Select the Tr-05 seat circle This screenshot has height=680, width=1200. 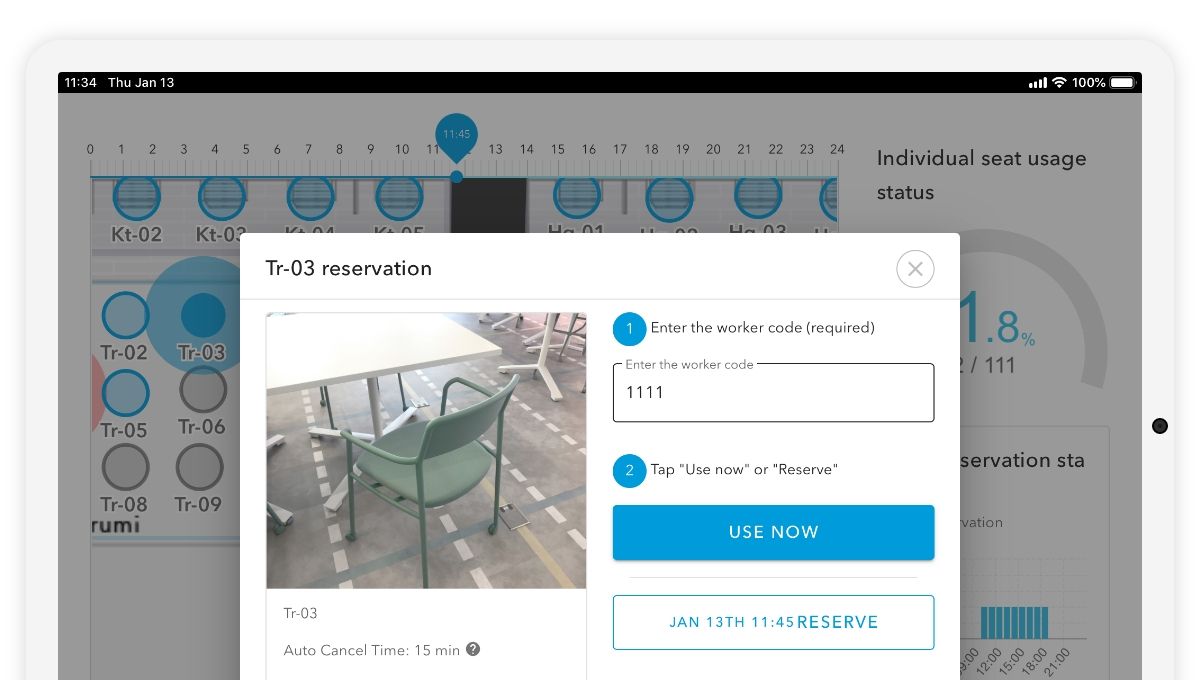point(125,392)
